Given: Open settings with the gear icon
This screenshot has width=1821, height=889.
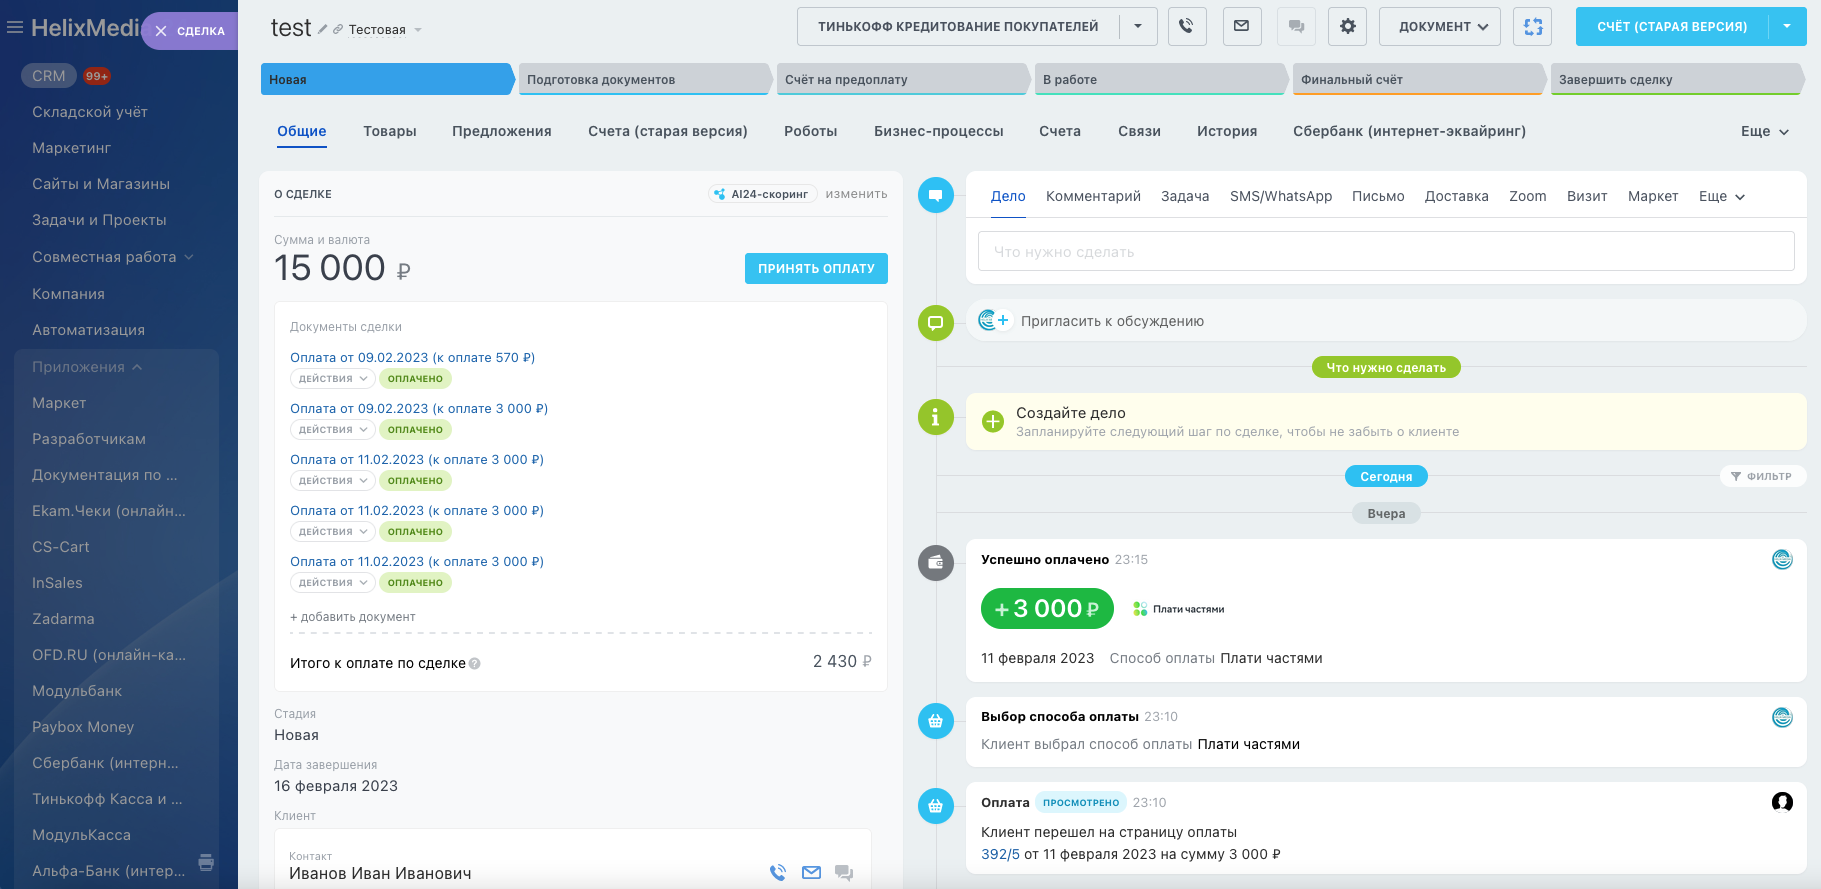Looking at the screenshot, I should (x=1348, y=26).
